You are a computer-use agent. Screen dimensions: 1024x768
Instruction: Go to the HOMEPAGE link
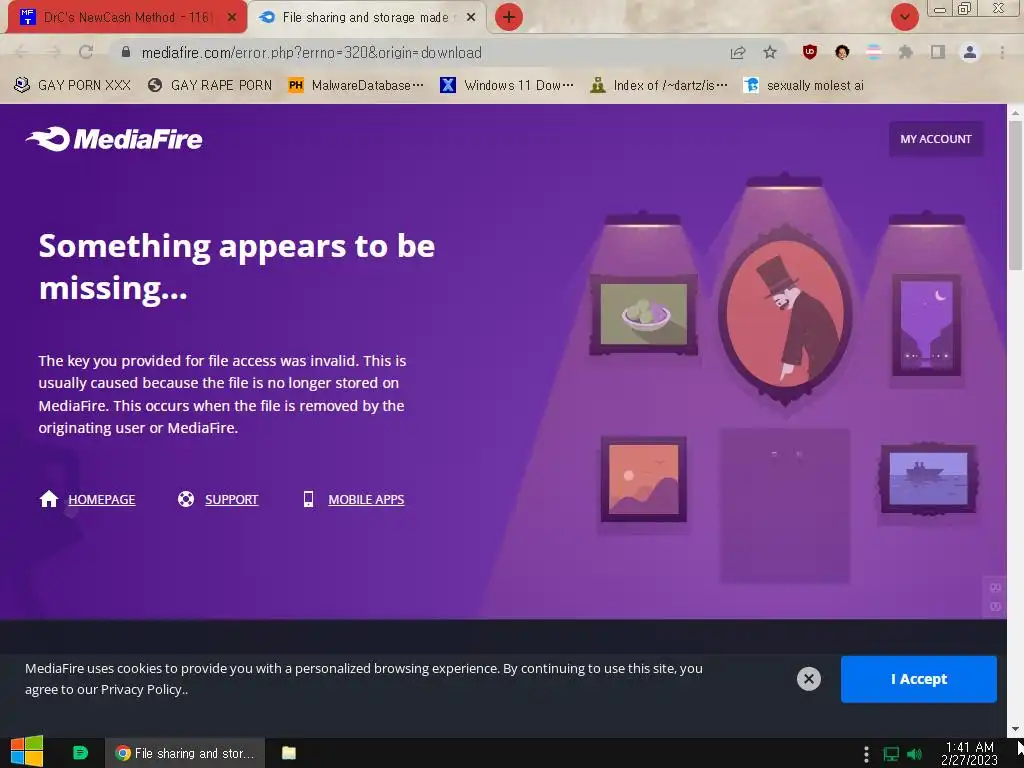click(102, 500)
